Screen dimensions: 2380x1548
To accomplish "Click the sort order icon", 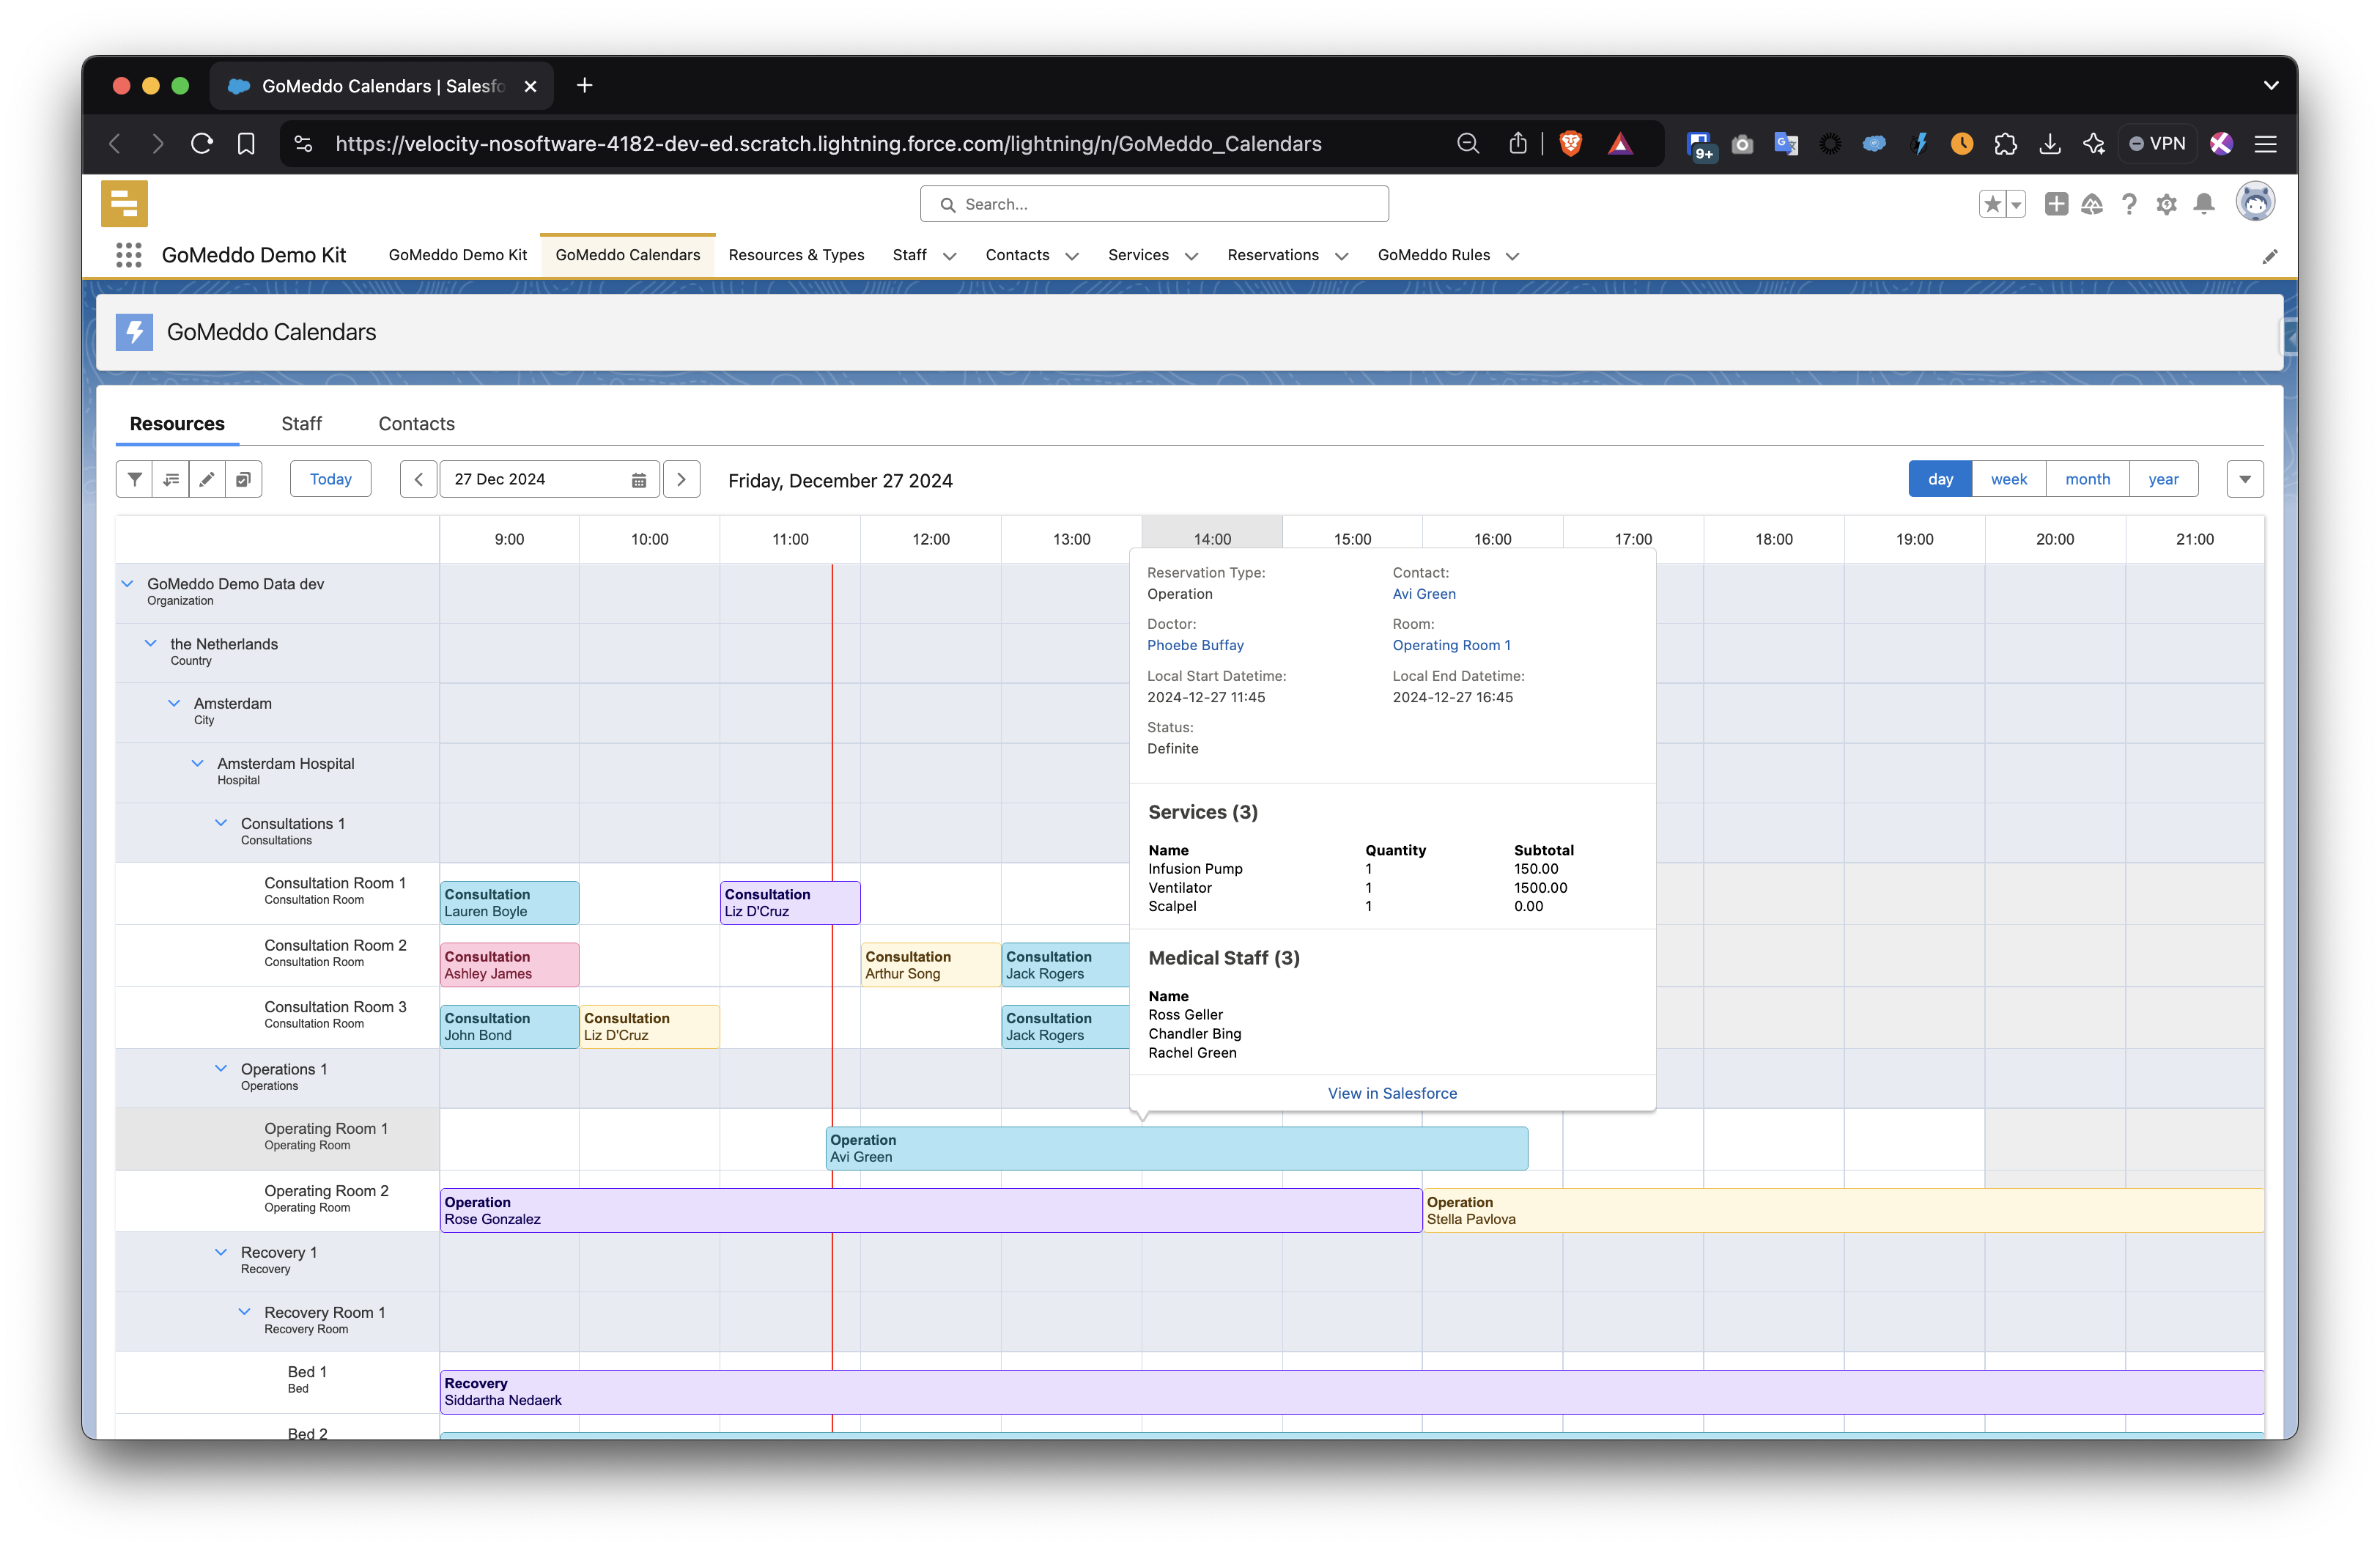I will point(171,479).
